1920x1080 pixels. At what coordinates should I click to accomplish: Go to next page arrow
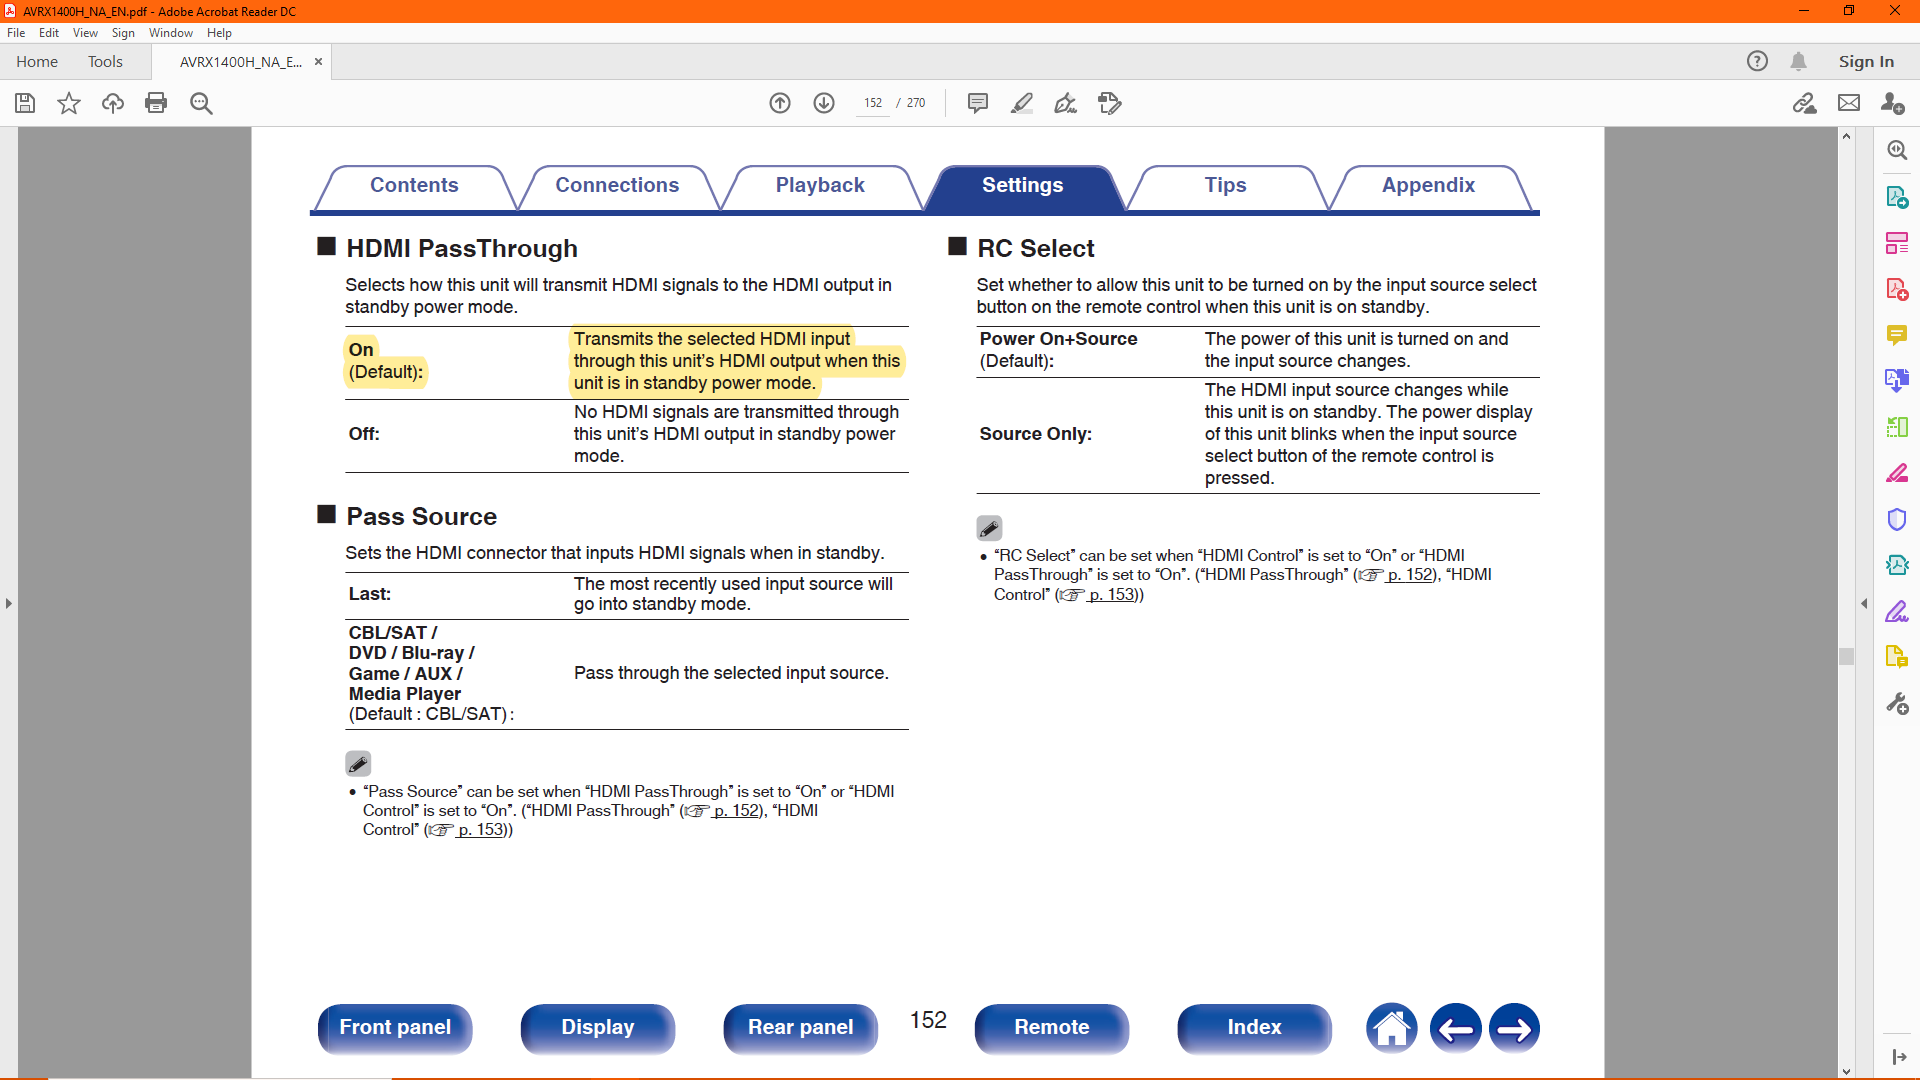pos(824,103)
